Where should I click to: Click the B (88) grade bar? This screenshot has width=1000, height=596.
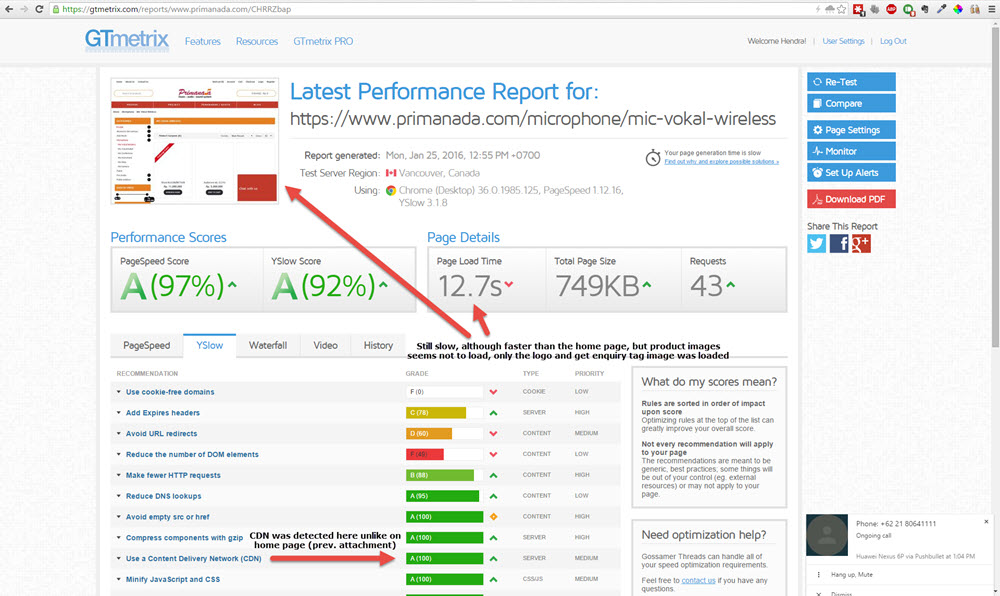(440, 475)
